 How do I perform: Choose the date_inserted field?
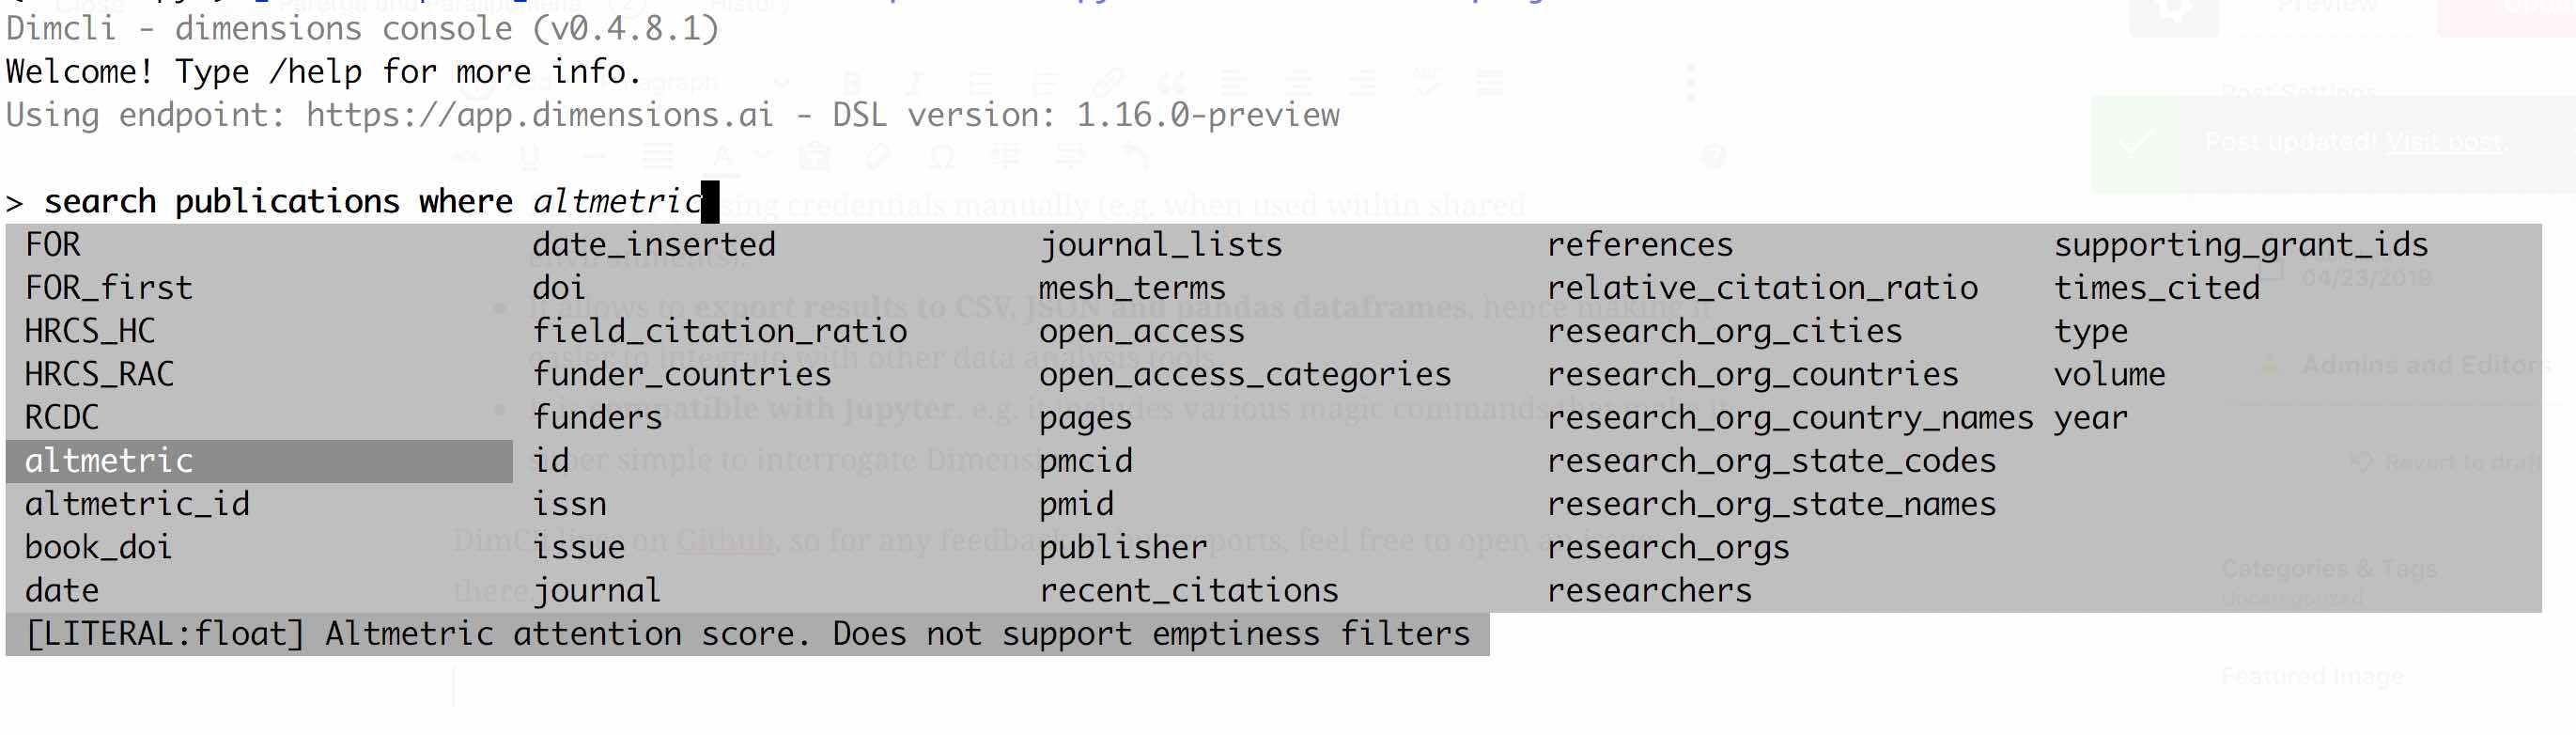tap(654, 245)
